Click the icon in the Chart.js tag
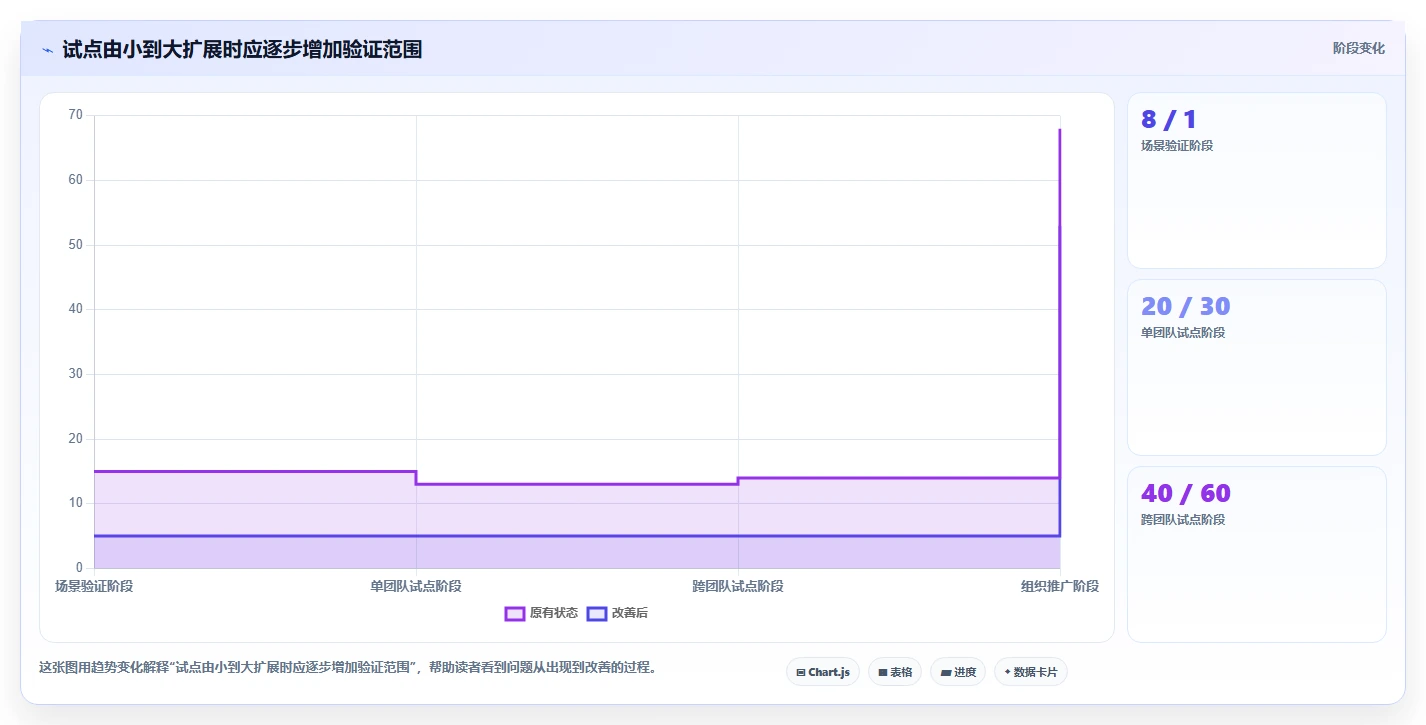The width and height of the screenshot is (1426, 725). 801,673
